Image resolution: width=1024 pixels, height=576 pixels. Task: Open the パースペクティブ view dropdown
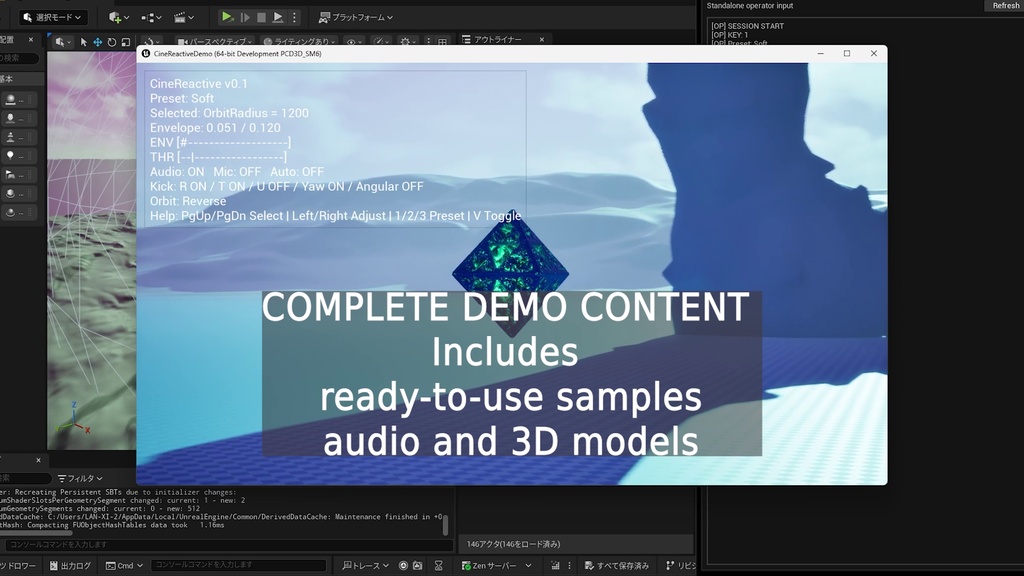[x=214, y=42]
